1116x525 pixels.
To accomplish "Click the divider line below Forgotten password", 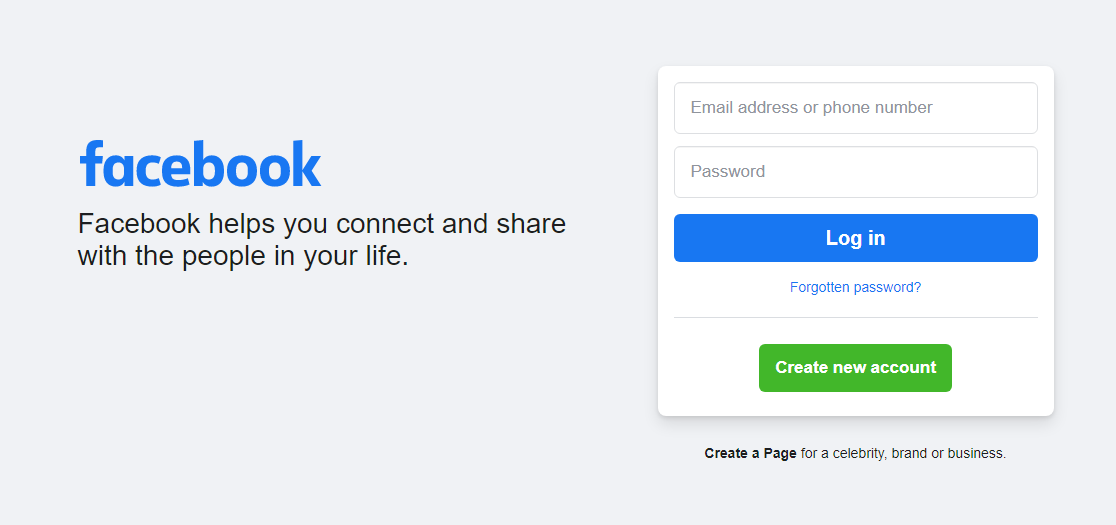I will click(856, 317).
